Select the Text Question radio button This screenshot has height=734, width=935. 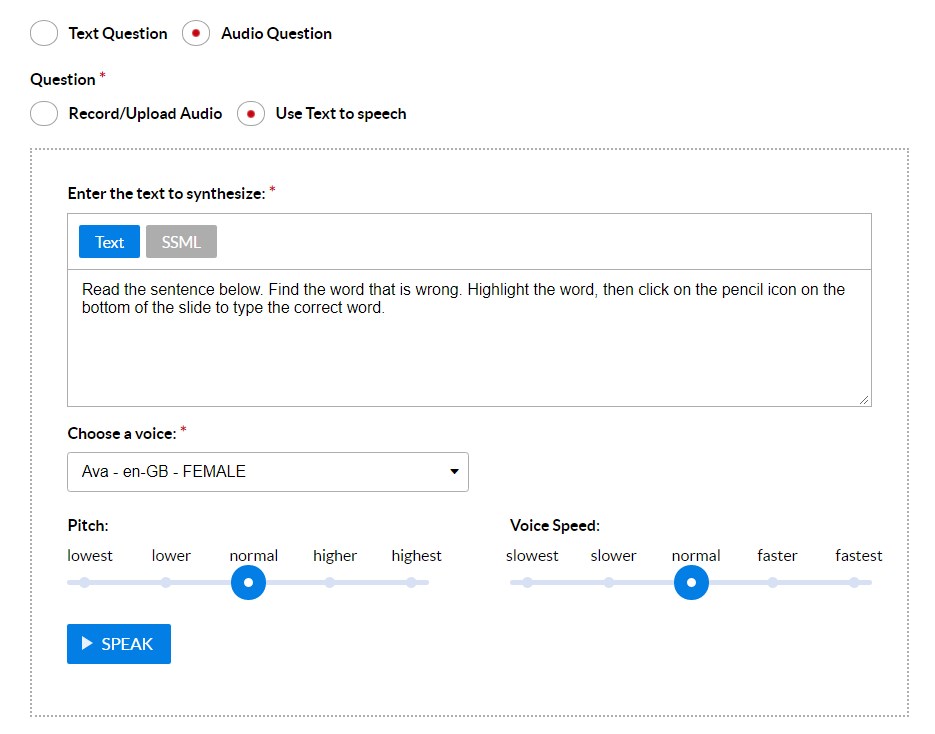pyautogui.click(x=44, y=33)
